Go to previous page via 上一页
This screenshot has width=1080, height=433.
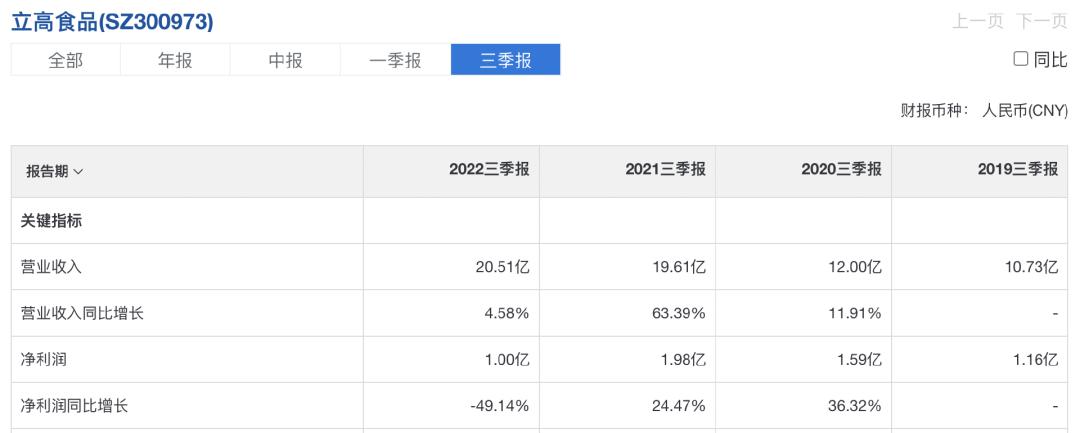pyautogui.click(x=978, y=22)
